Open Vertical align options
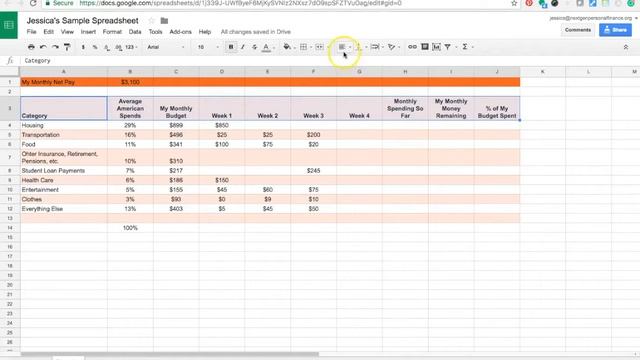The image size is (640, 360). point(358,47)
